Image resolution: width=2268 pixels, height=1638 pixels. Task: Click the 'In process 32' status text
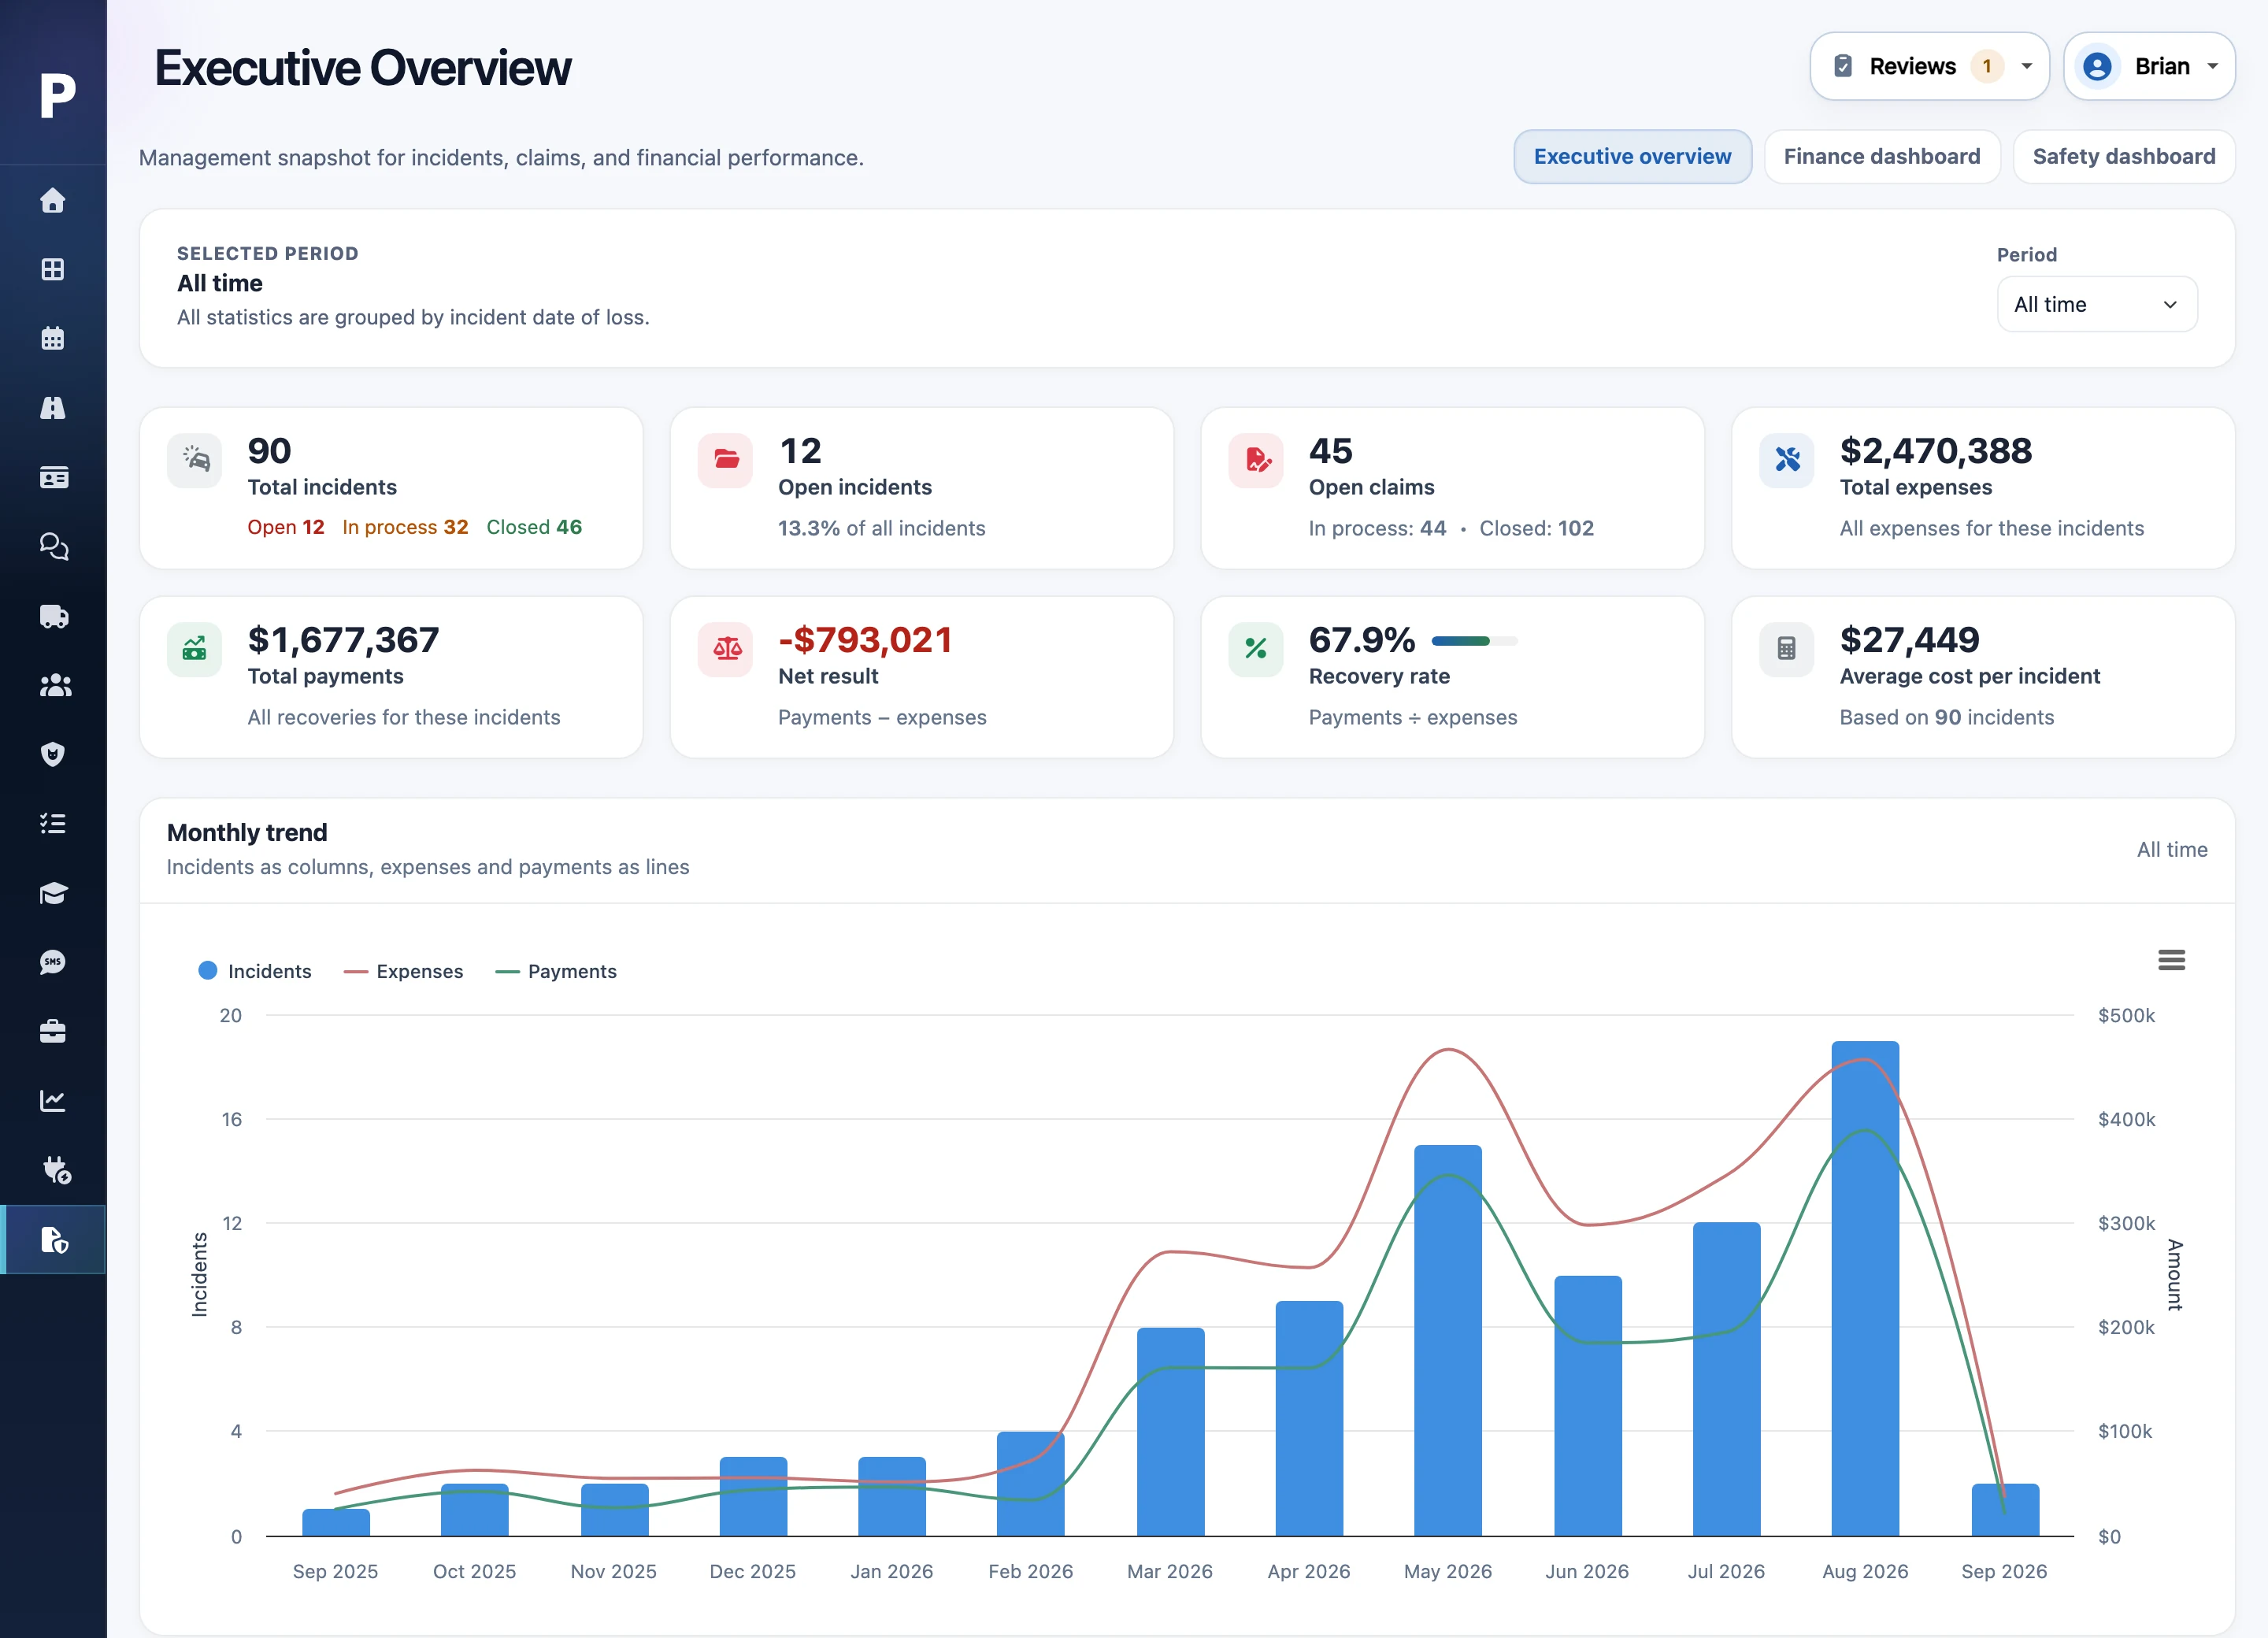coord(405,527)
